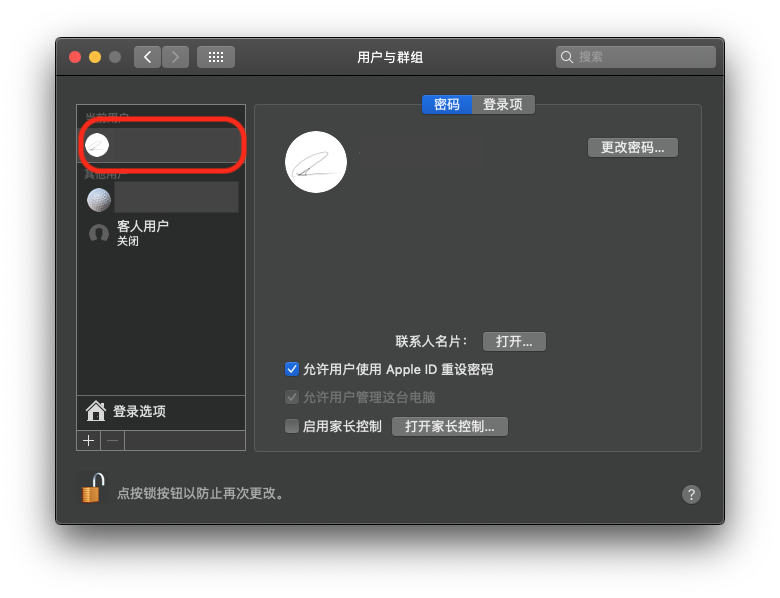Image resolution: width=780 pixels, height=598 pixels.
Task: Select the 密码 tab
Action: tap(447, 104)
